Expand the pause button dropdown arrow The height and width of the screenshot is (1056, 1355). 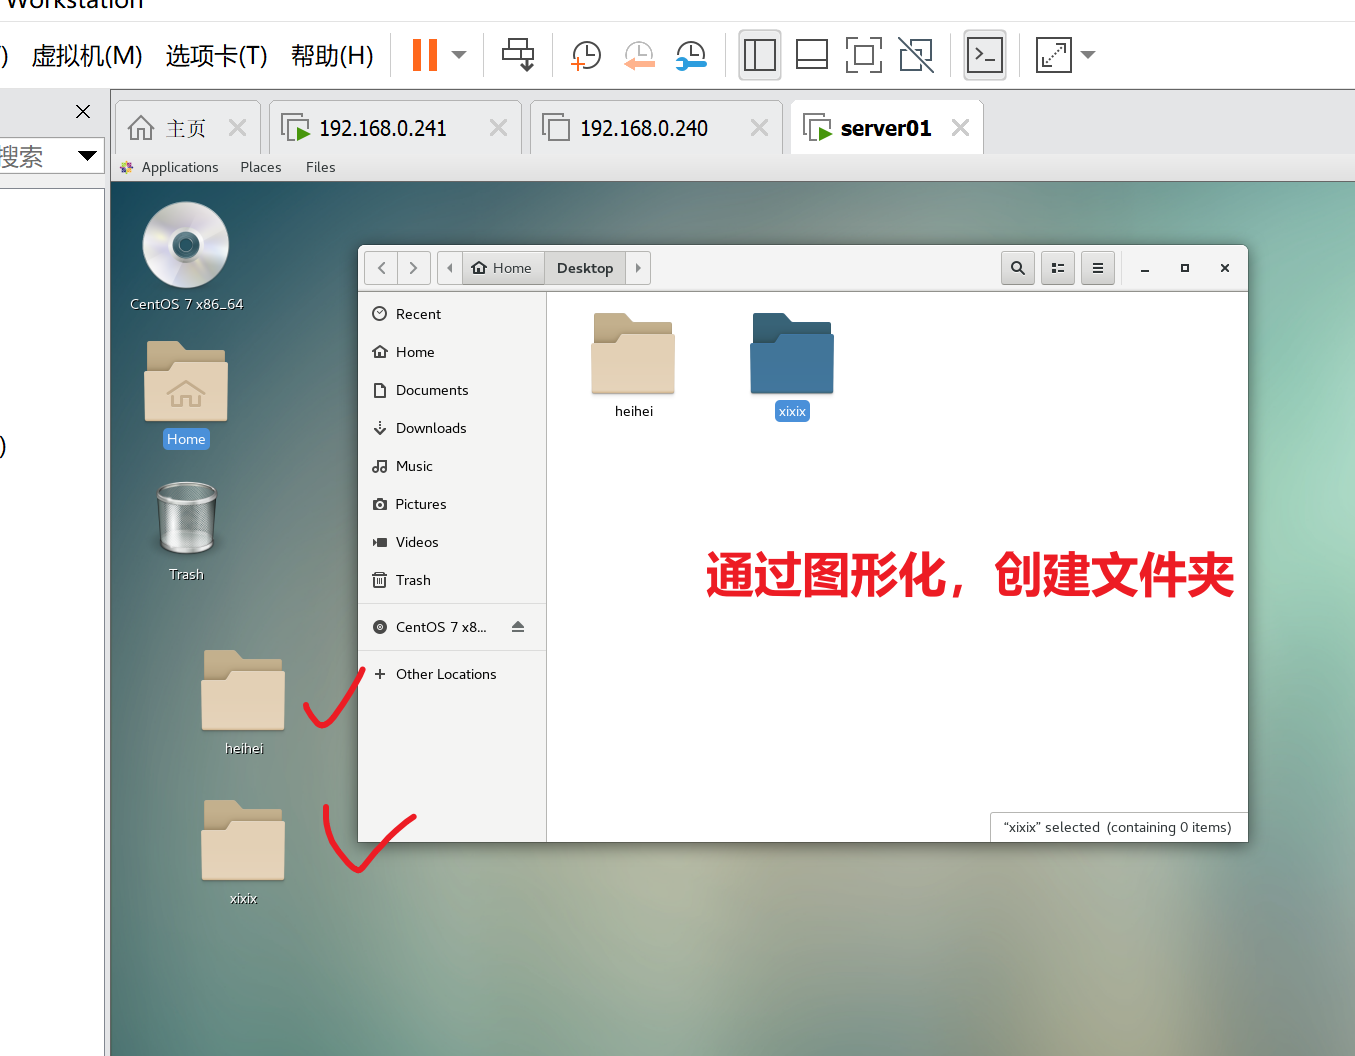(x=459, y=55)
